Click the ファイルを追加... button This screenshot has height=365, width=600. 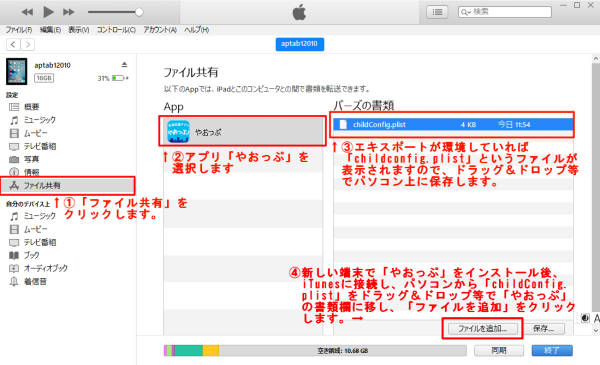click(x=483, y=328)
